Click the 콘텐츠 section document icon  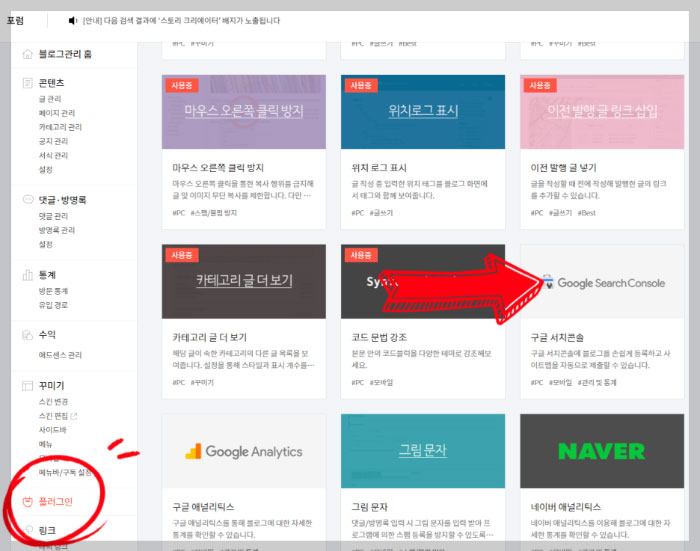pos(28,83)
